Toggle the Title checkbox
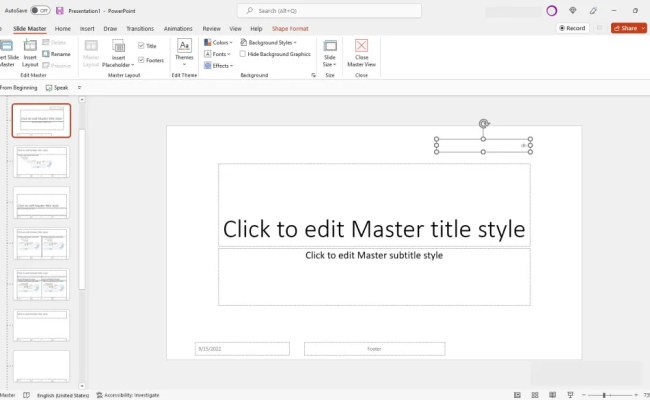This screenshot has width=650, height=400. pyautogui.click(x=141, y=46)
